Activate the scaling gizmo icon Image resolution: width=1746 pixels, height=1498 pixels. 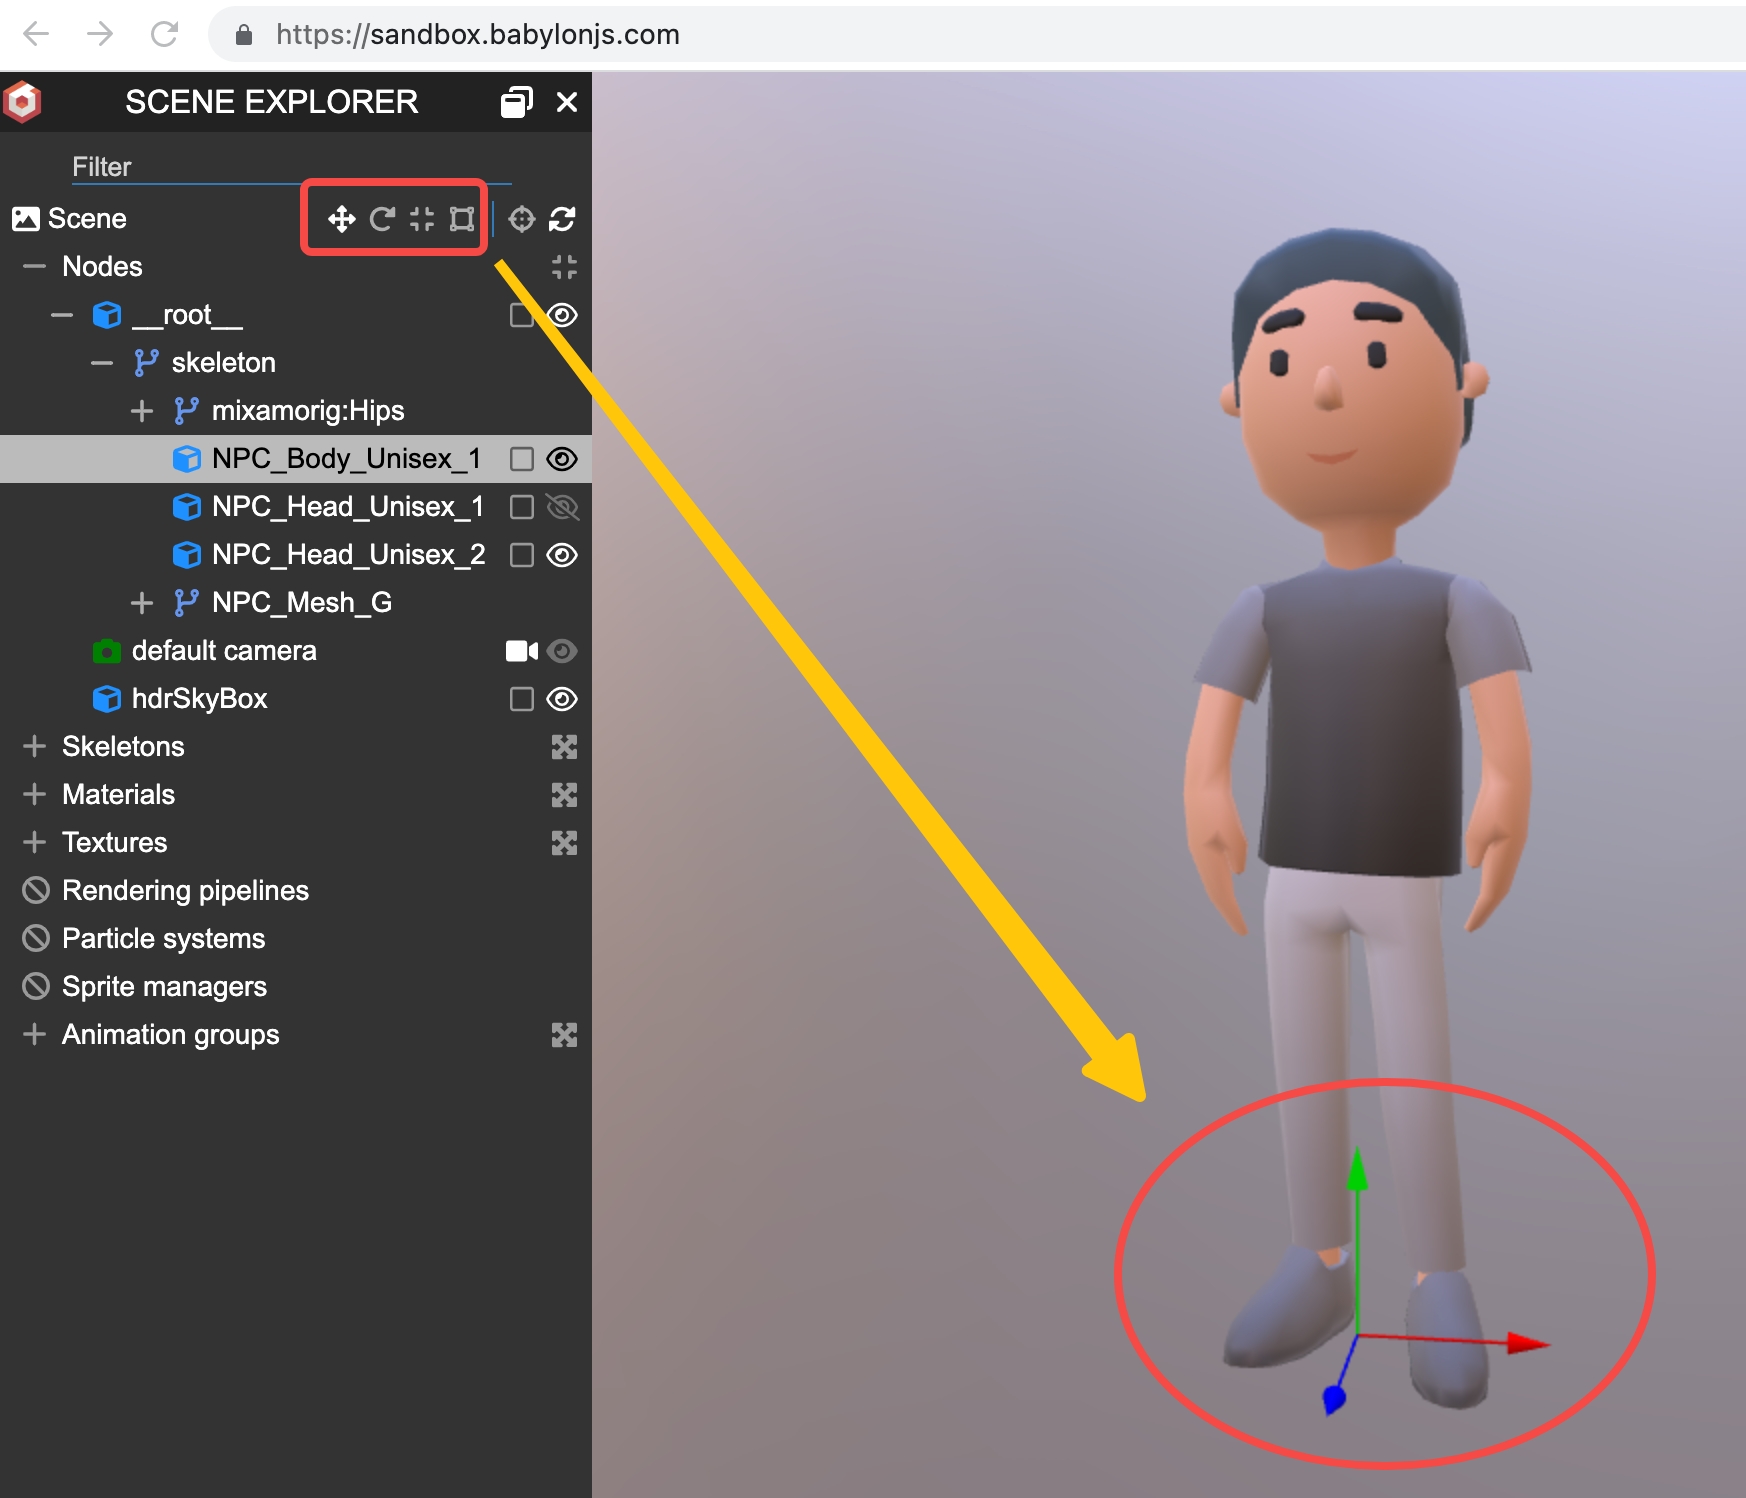pos(422,219)
